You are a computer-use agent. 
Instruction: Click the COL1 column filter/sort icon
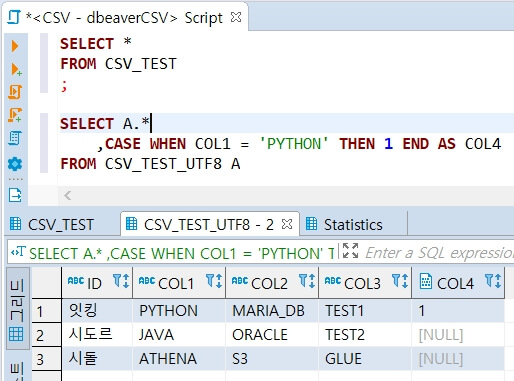(x=214, y=281)
